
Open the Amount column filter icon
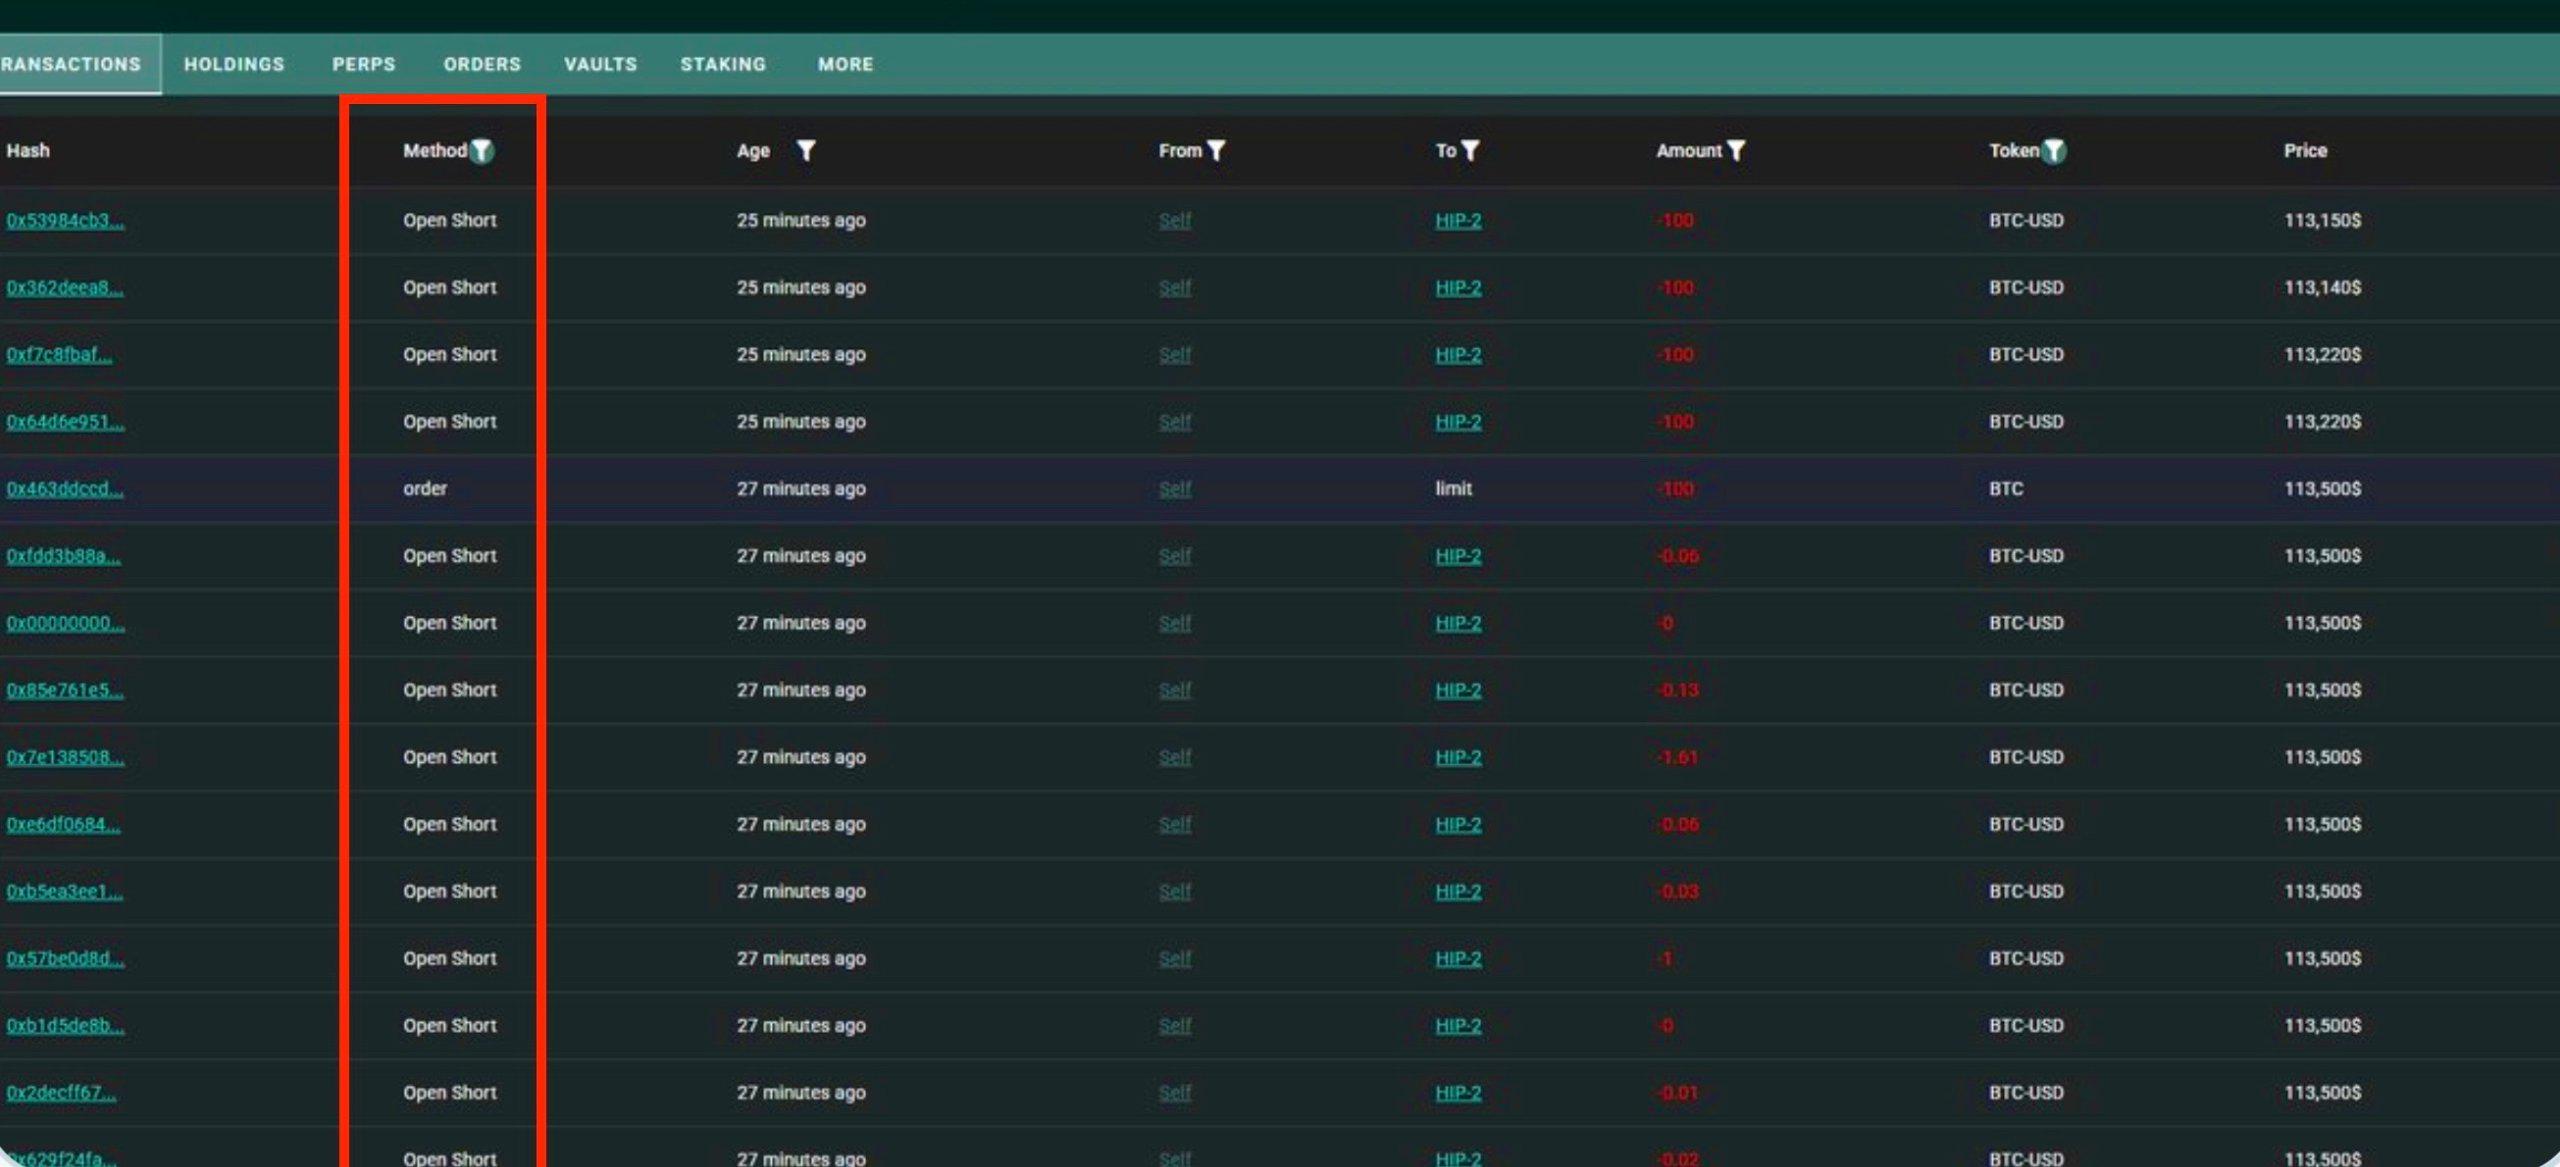point(1736,150)
